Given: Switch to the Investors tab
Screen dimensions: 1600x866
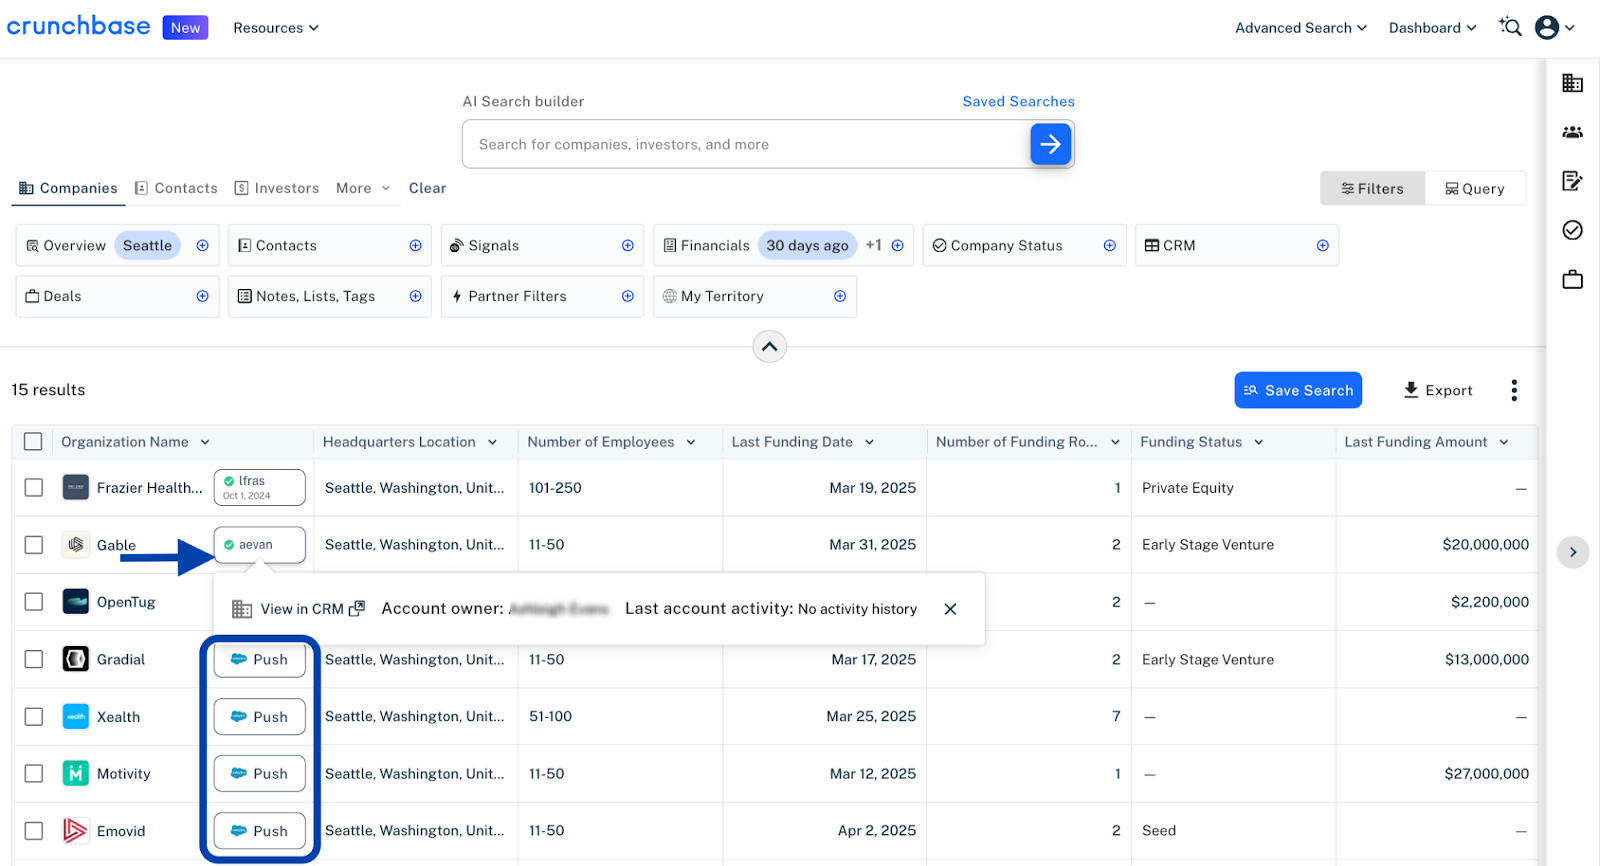Looking at the screenshot, I should (x=277, y=188).
